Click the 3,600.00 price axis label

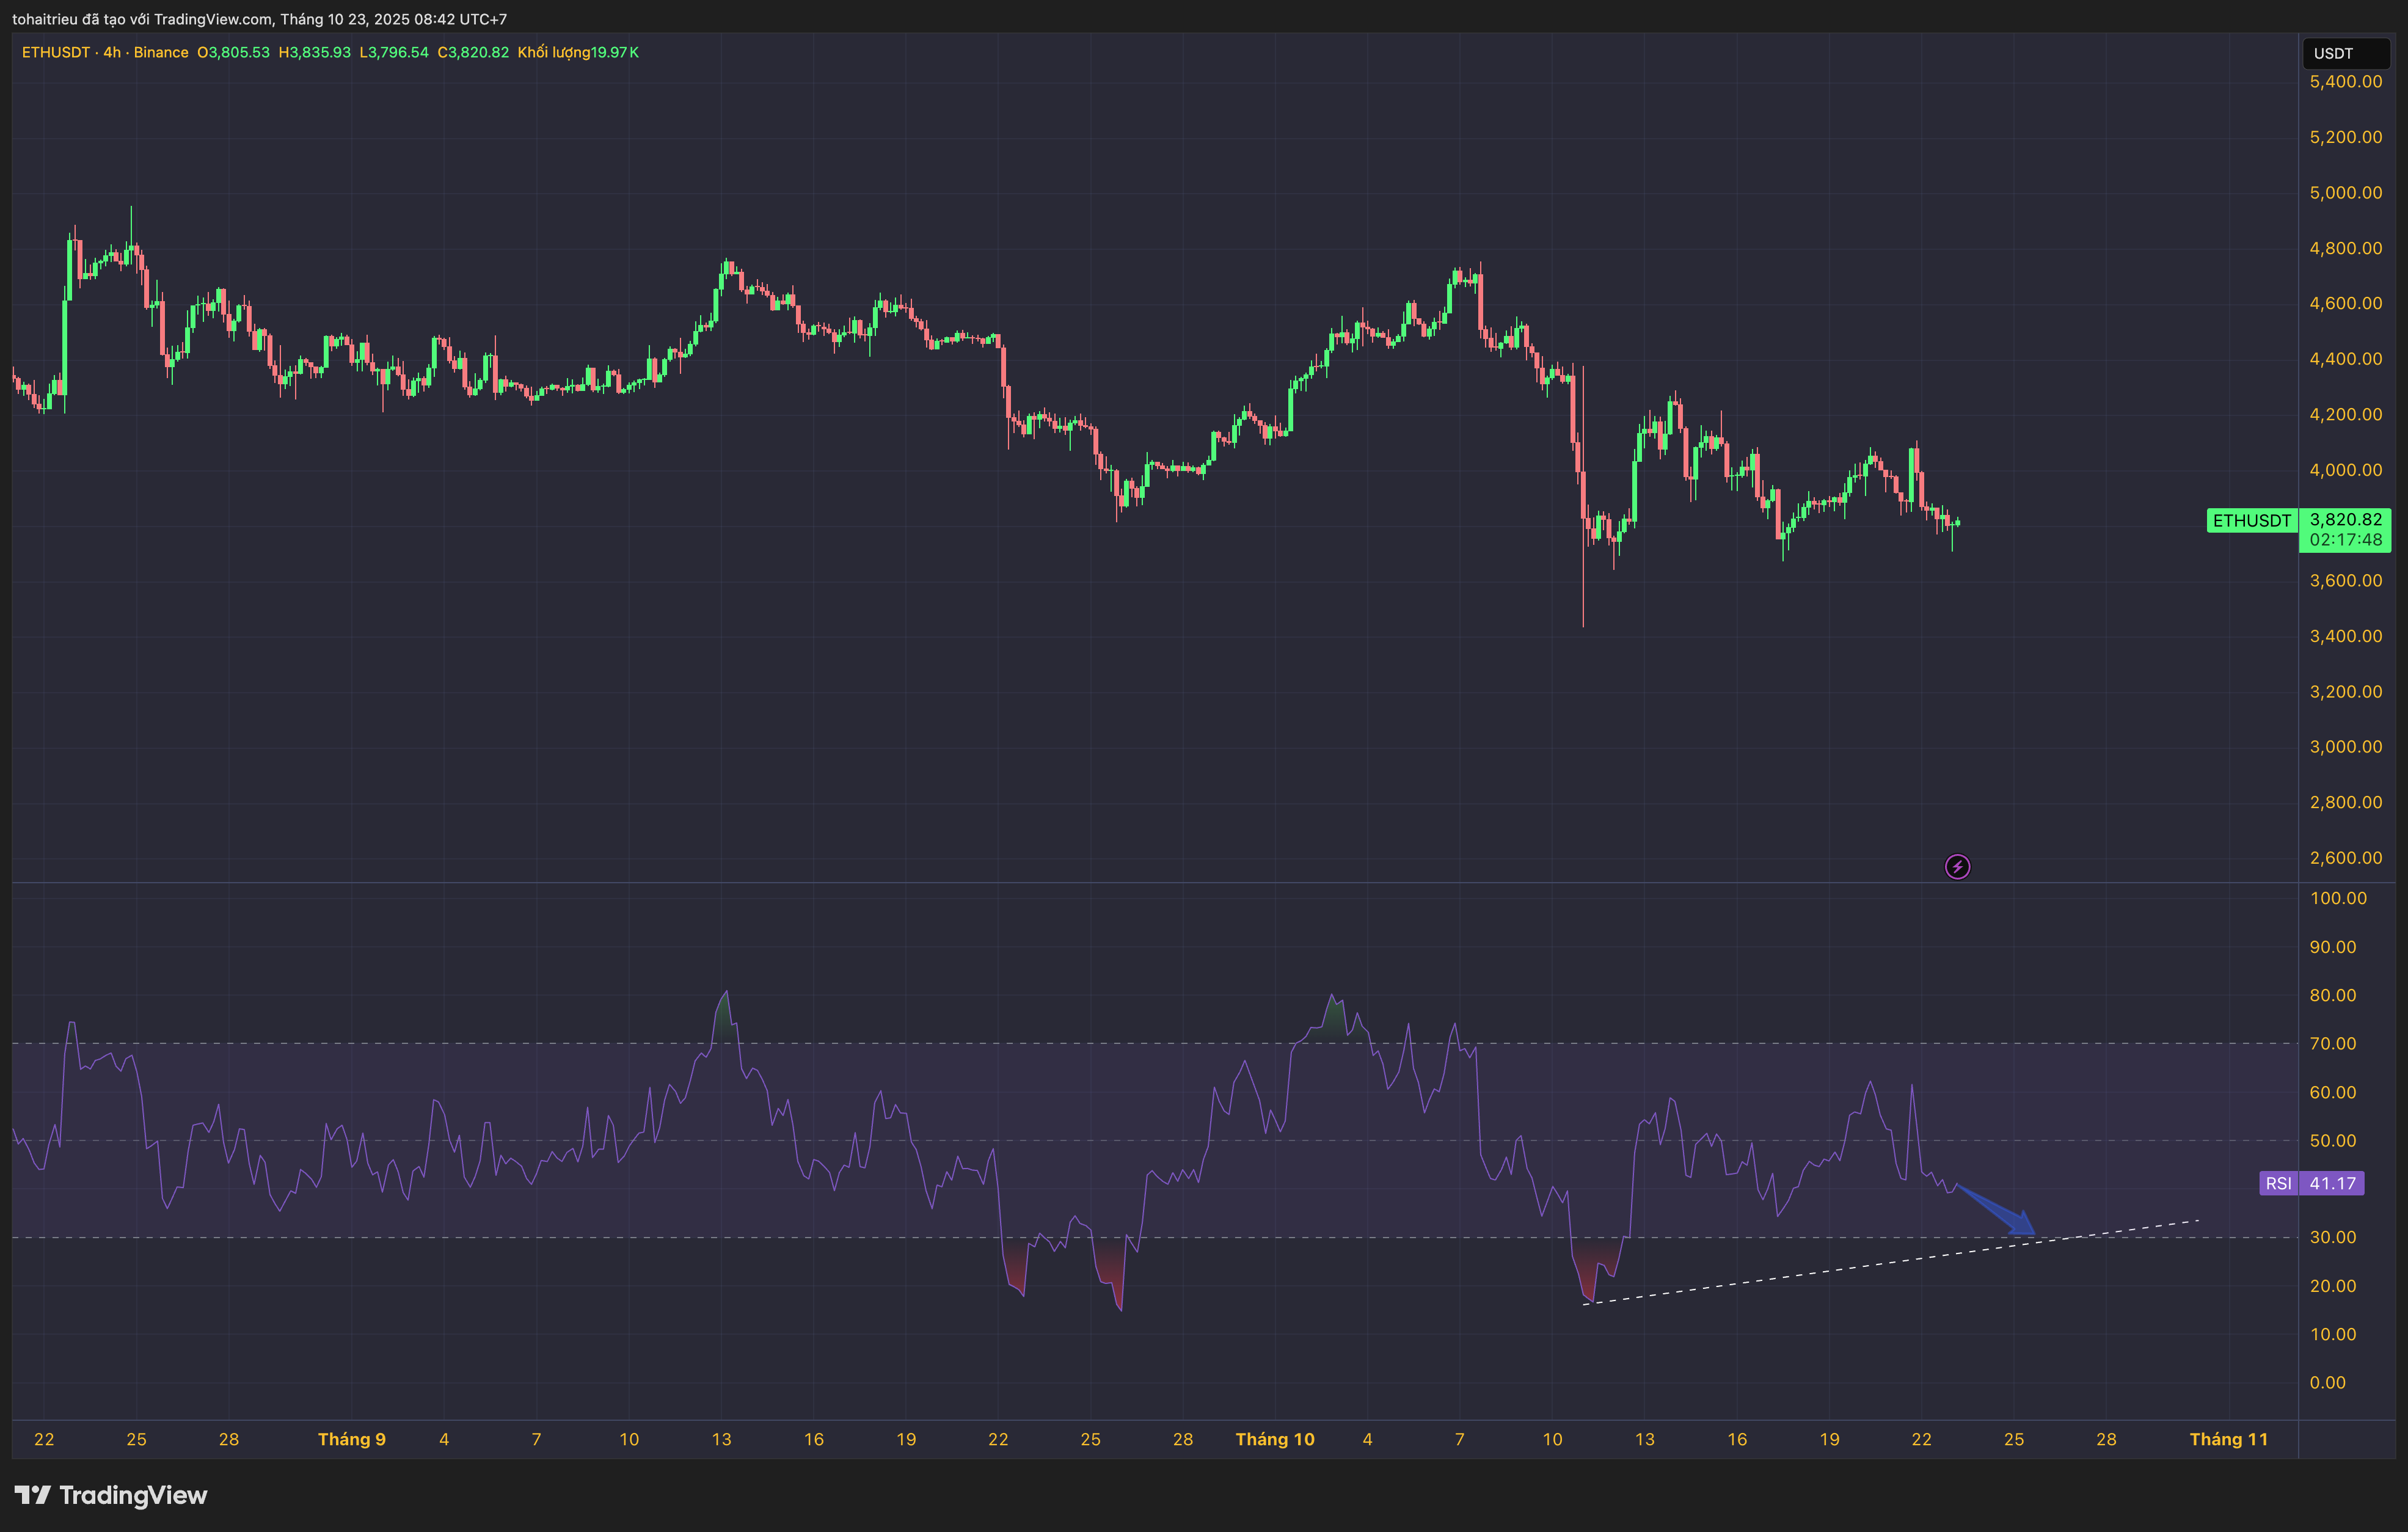[x=2345, y=580]
